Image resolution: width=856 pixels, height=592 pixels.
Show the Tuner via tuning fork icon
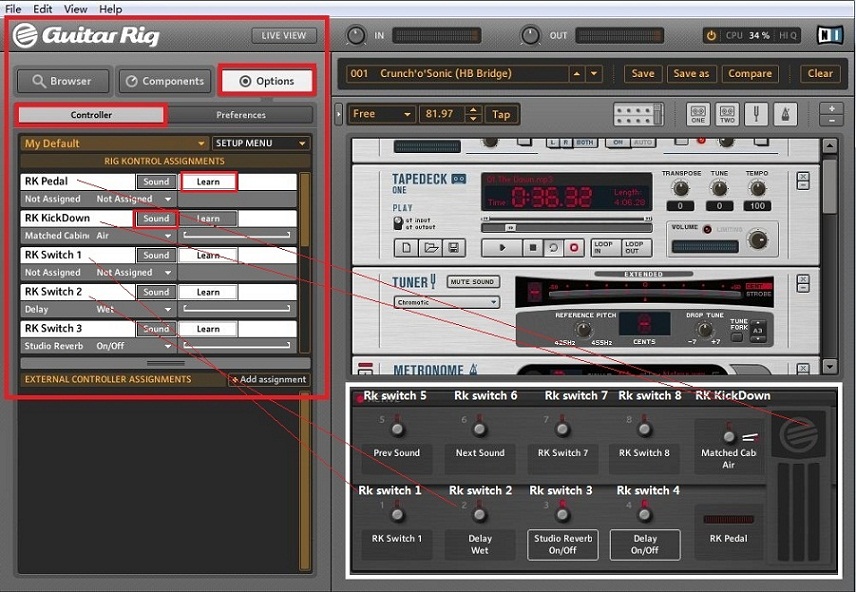[x=757, y=114]
